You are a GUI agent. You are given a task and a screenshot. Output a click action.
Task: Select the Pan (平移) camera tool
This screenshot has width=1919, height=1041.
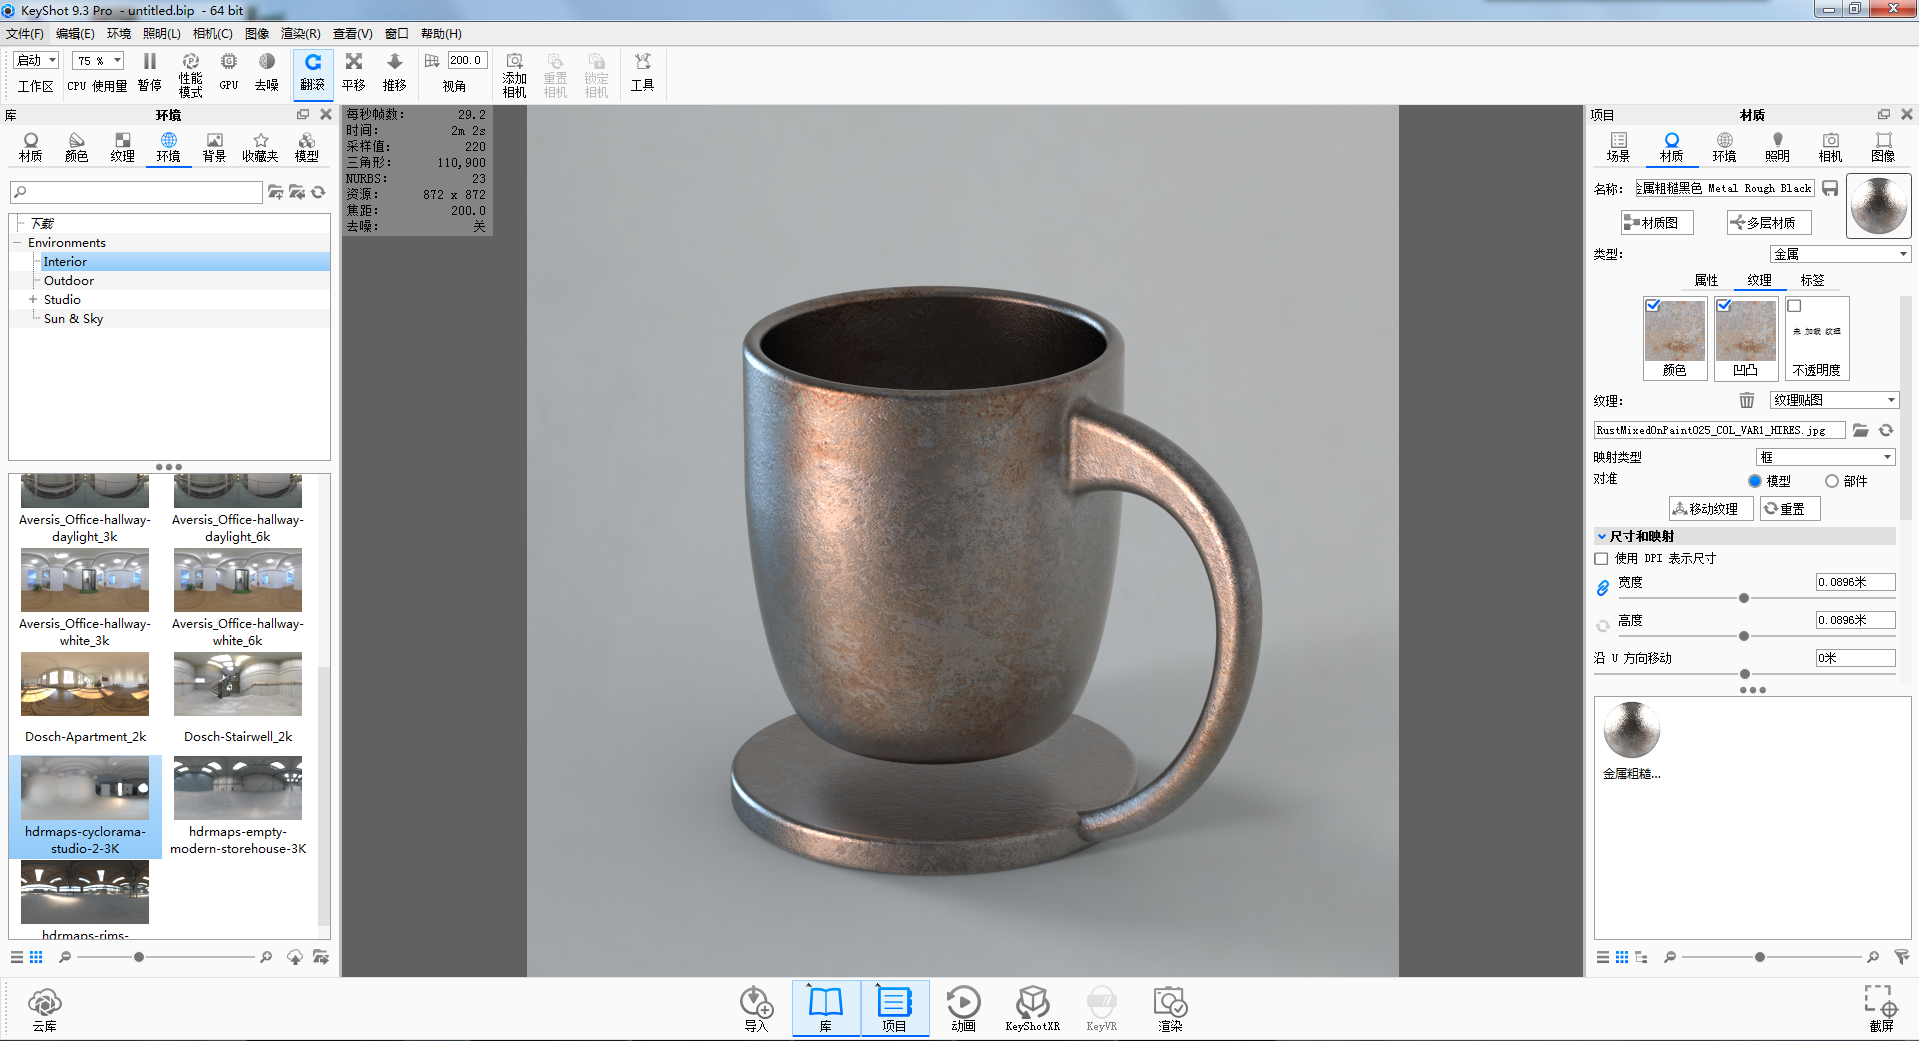(x=354, y=74)
